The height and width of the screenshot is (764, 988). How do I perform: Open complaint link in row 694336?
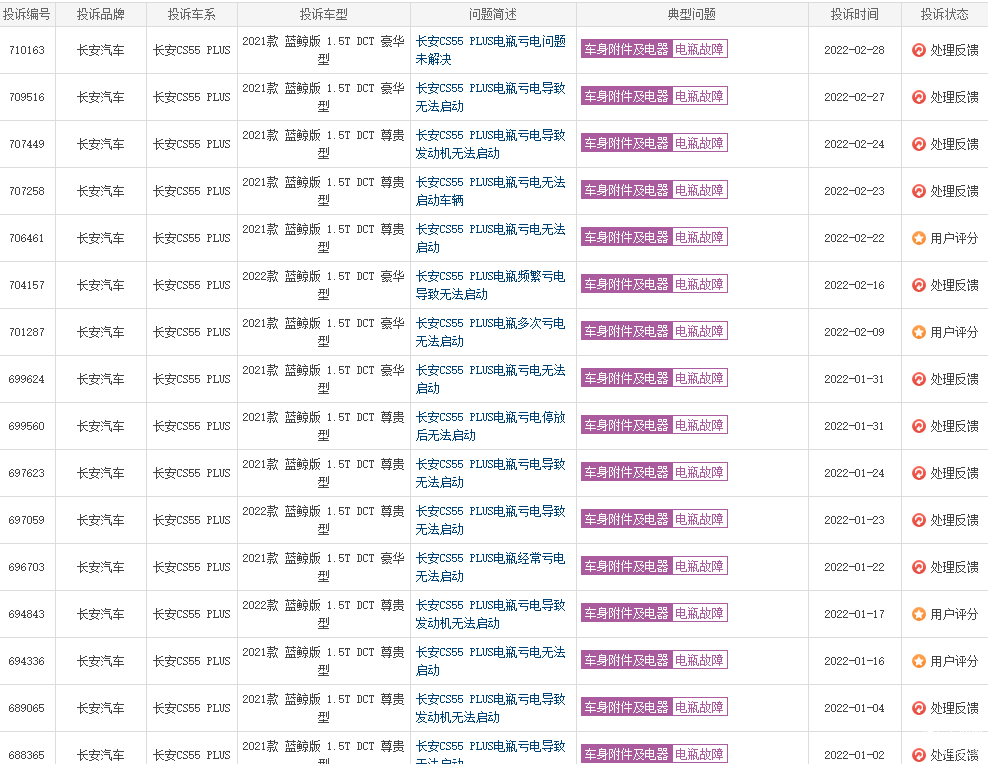[x=491, y=661]
